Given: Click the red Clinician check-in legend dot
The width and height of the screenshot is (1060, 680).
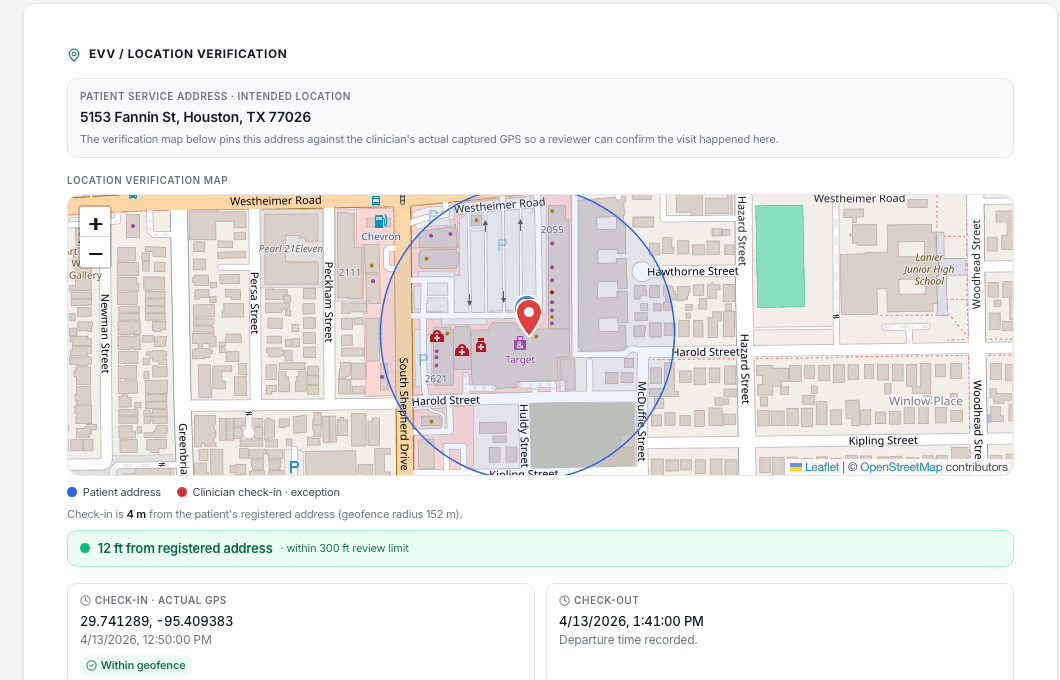Looking at the screenshot, I should tap(181, 492).
